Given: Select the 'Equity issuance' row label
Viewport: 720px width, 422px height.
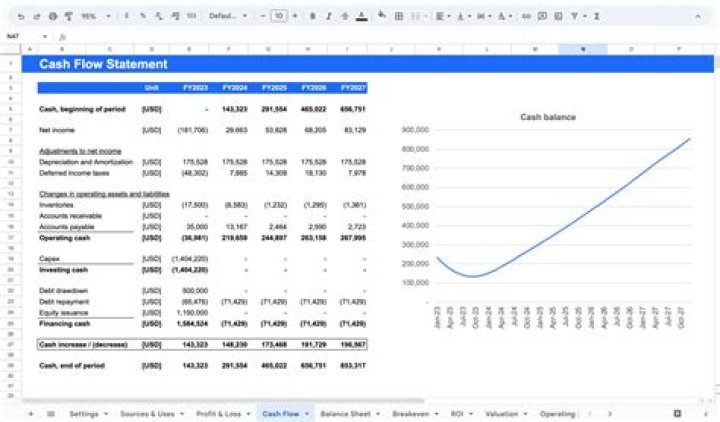Looking at the screenshot, I should (x=63, y=313).
